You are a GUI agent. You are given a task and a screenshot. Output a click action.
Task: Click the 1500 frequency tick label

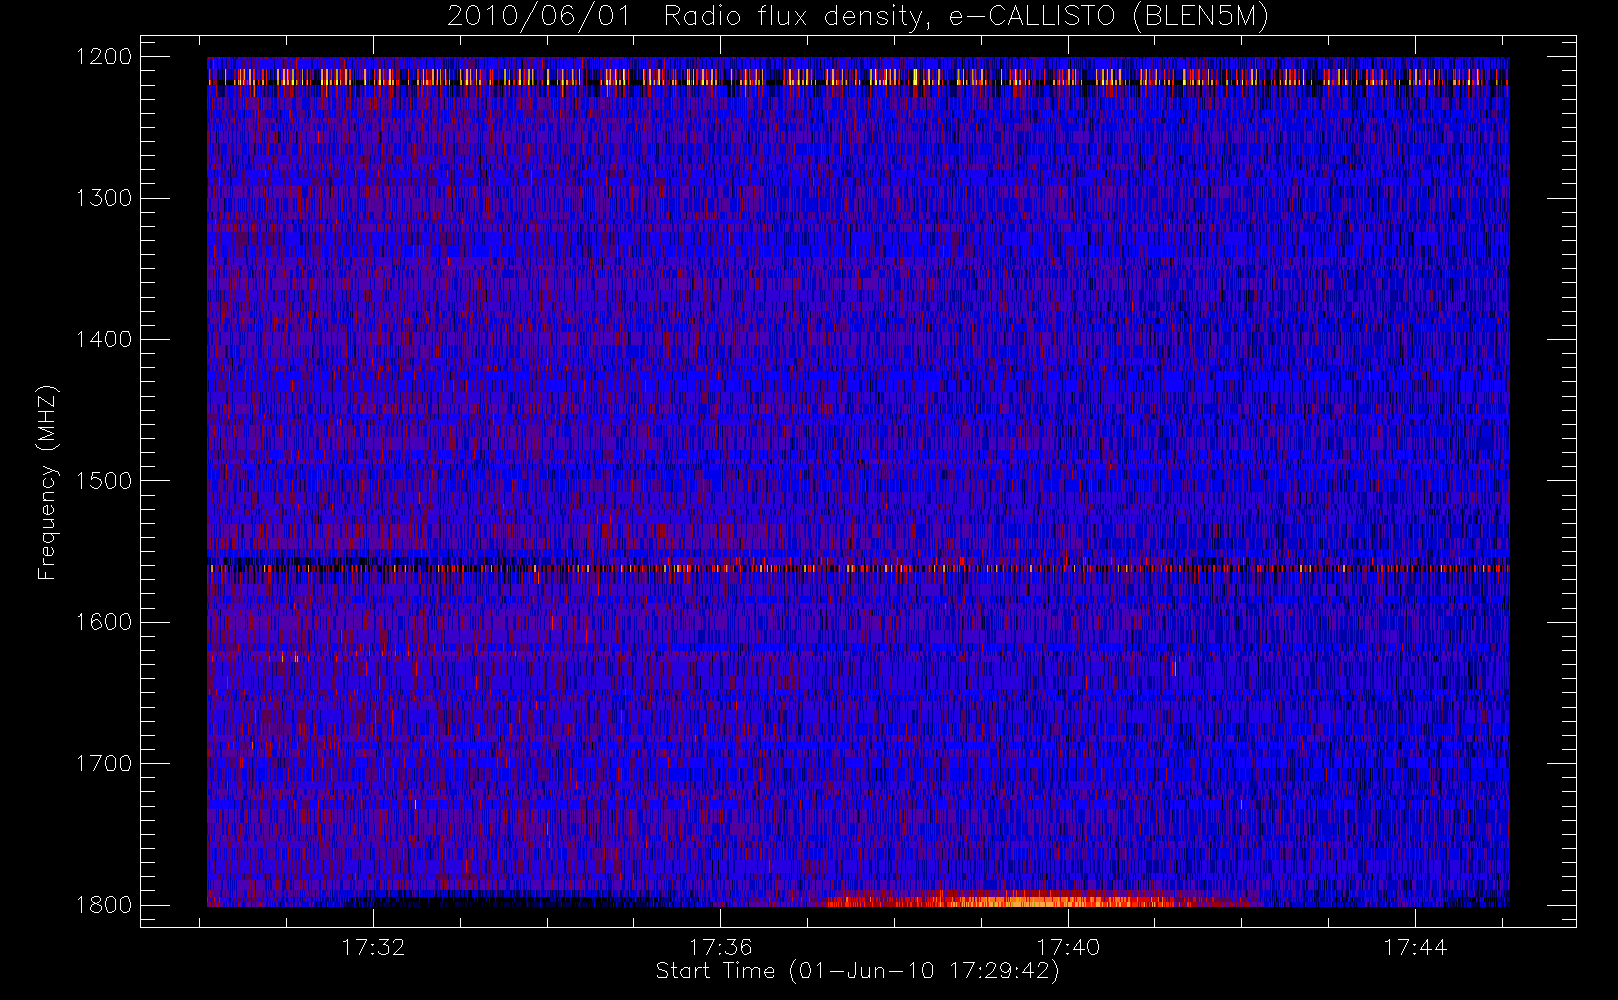[x=104, y=481]
